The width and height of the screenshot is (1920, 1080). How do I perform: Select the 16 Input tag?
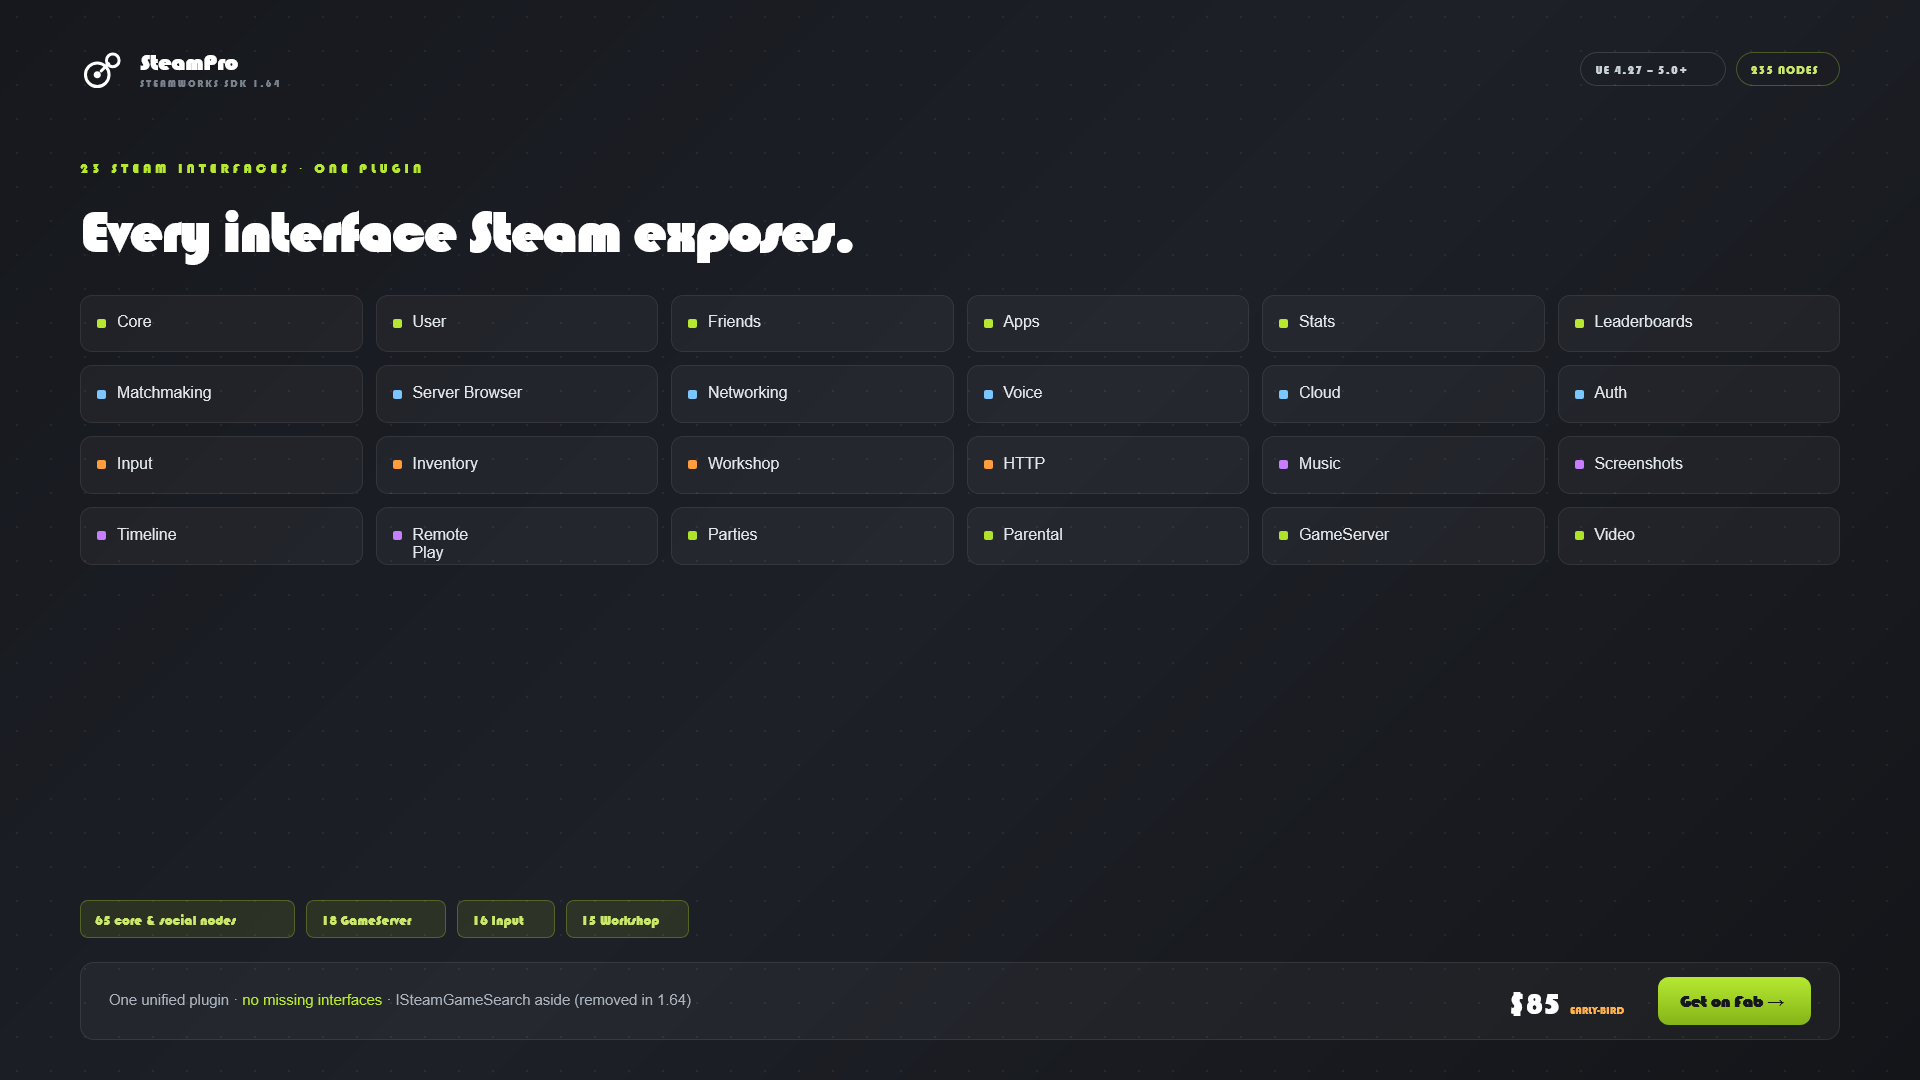coord(505,919)
